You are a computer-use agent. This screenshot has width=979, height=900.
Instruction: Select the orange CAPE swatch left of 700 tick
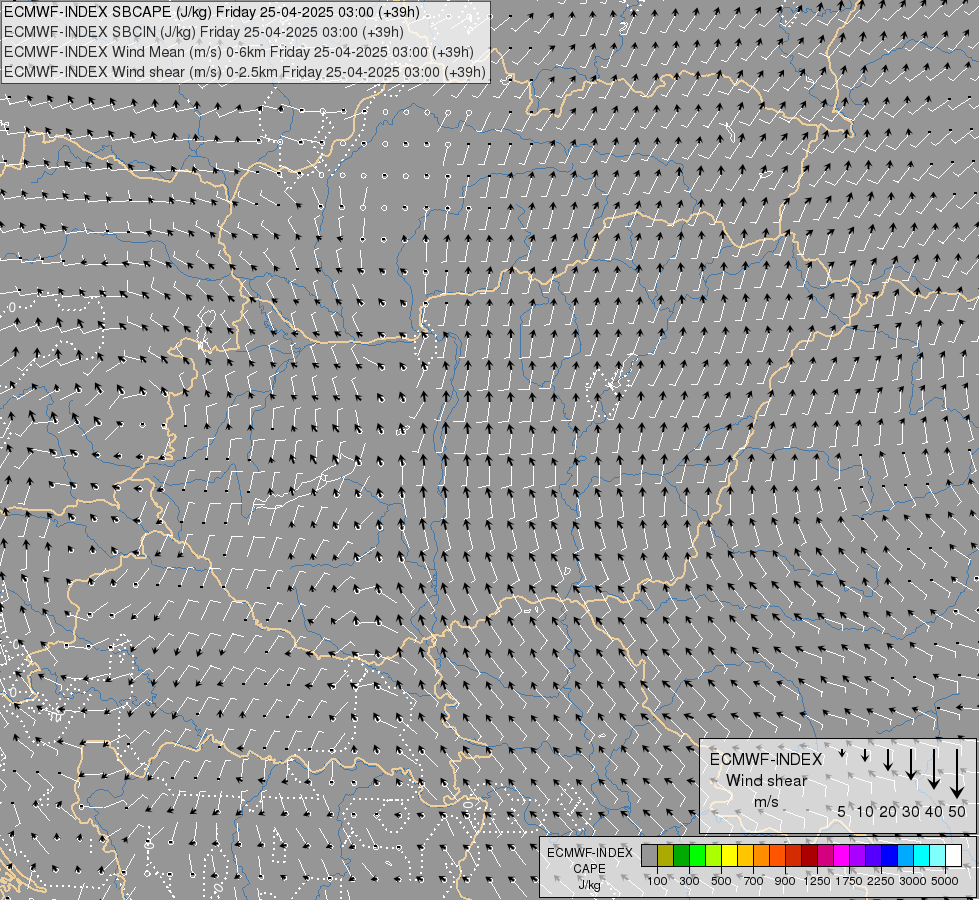pyautogui.click(x=762, y=856)
